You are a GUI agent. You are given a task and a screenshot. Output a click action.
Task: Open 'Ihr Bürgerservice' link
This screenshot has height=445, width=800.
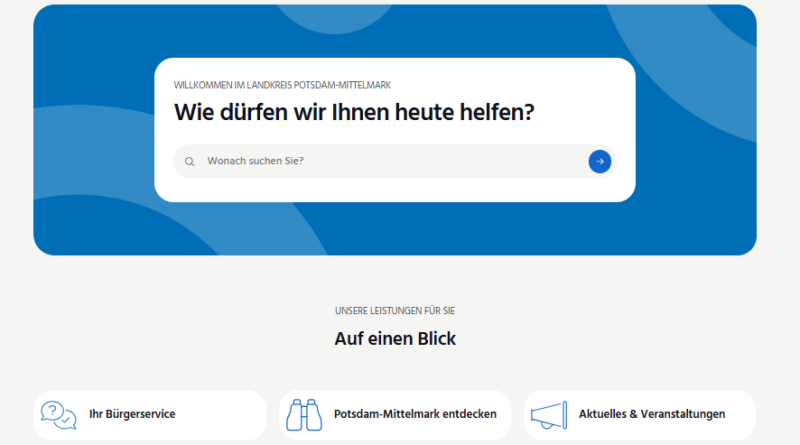(132, 414)
